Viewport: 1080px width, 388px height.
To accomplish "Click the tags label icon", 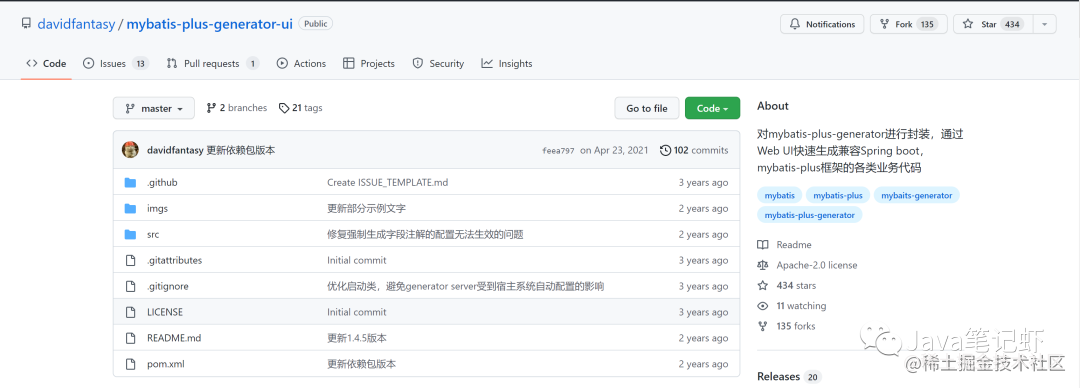I will [x=284, y=108].
